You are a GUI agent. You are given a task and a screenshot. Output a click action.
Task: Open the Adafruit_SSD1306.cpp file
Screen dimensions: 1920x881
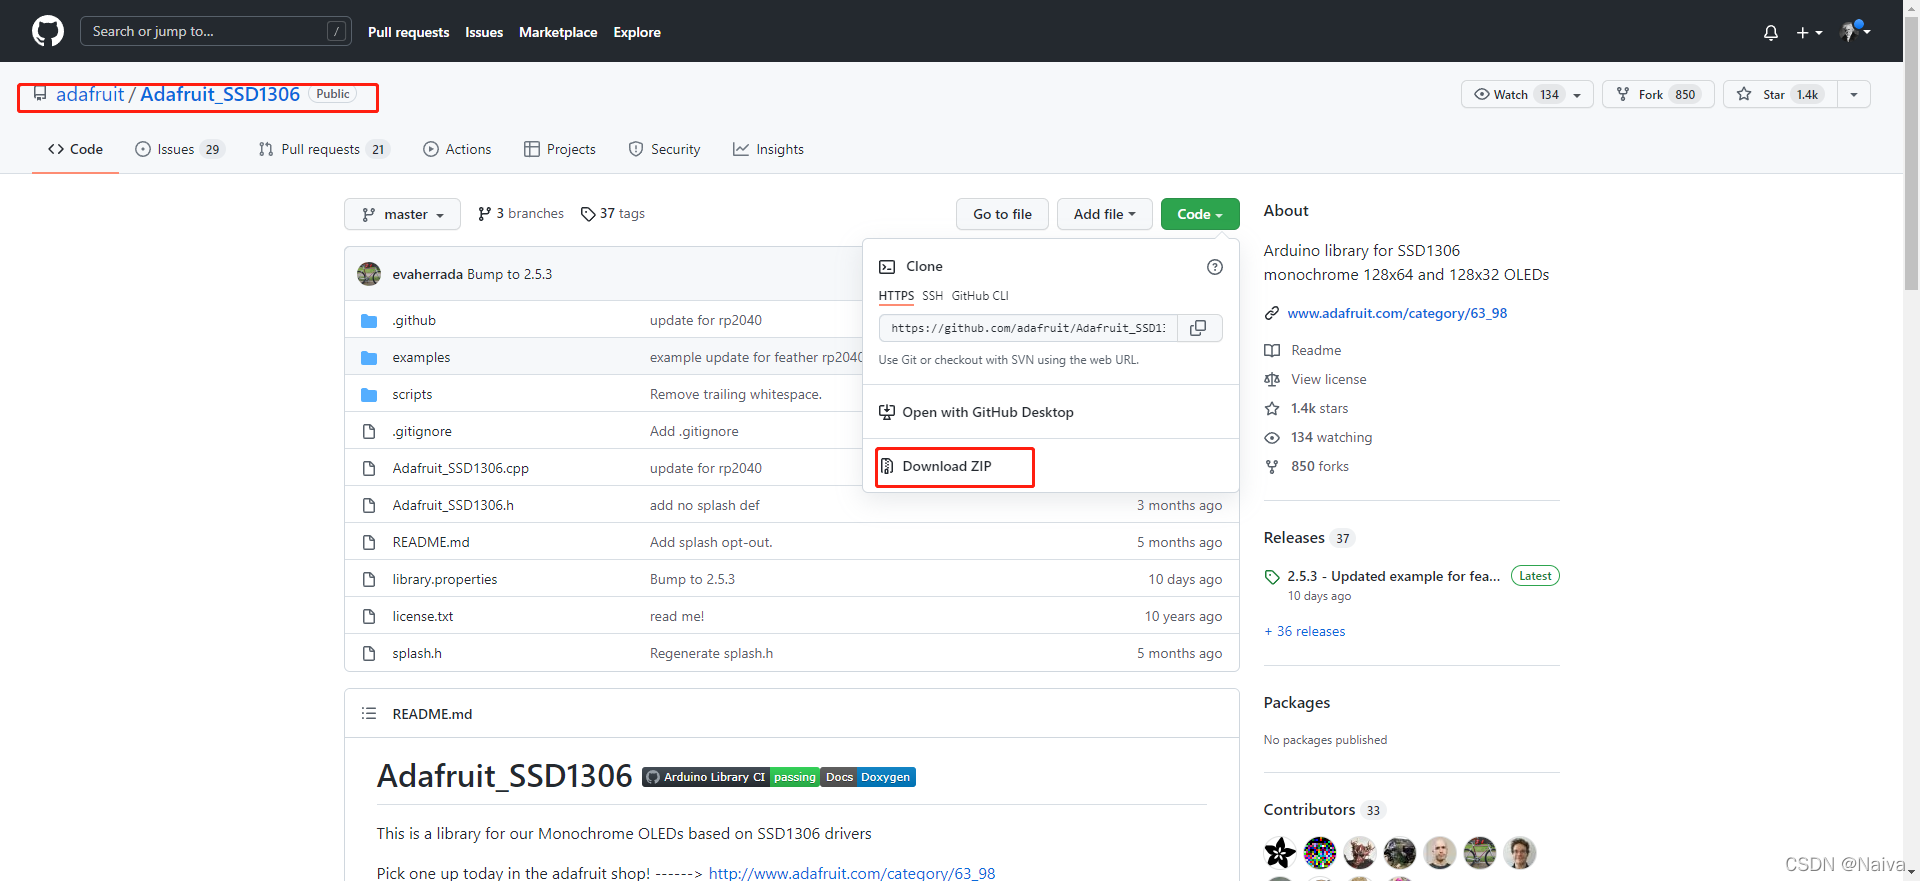(461, 468)
